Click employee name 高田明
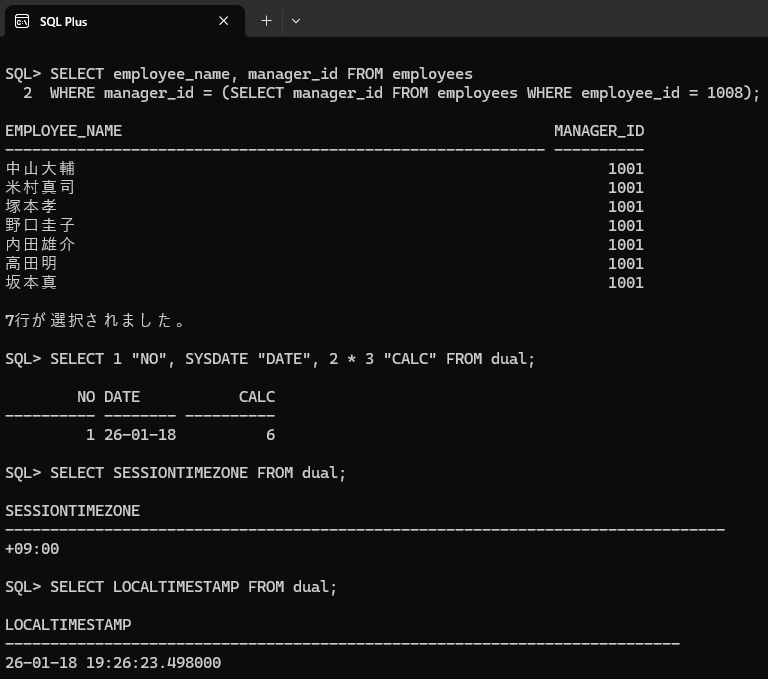Screen dimensions: 768x679 coord(31,264)
